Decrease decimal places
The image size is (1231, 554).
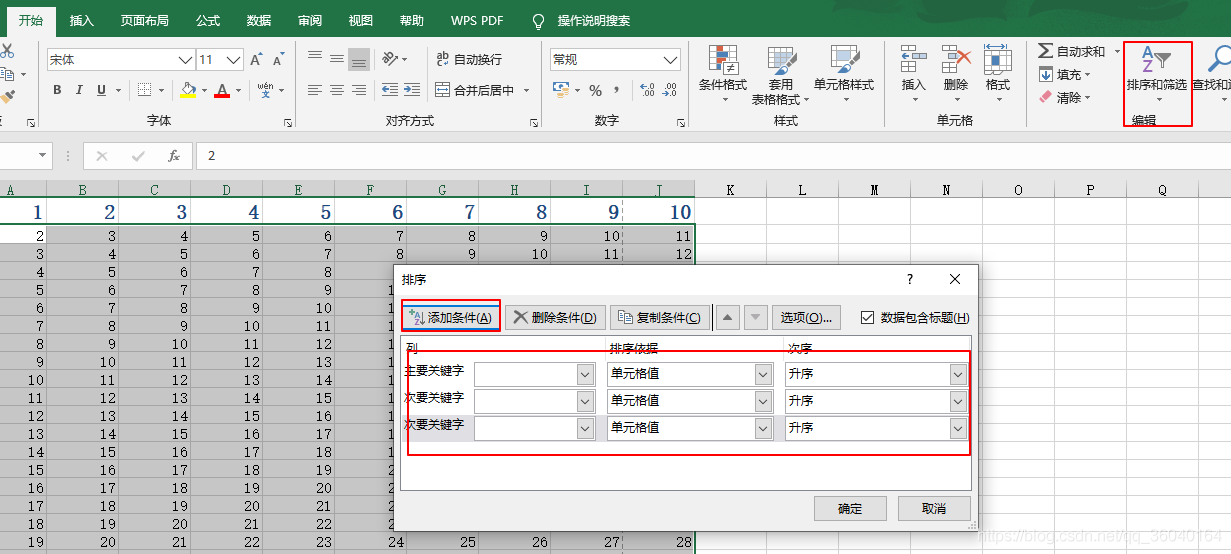pyautogui.click(x=671, y=90)
